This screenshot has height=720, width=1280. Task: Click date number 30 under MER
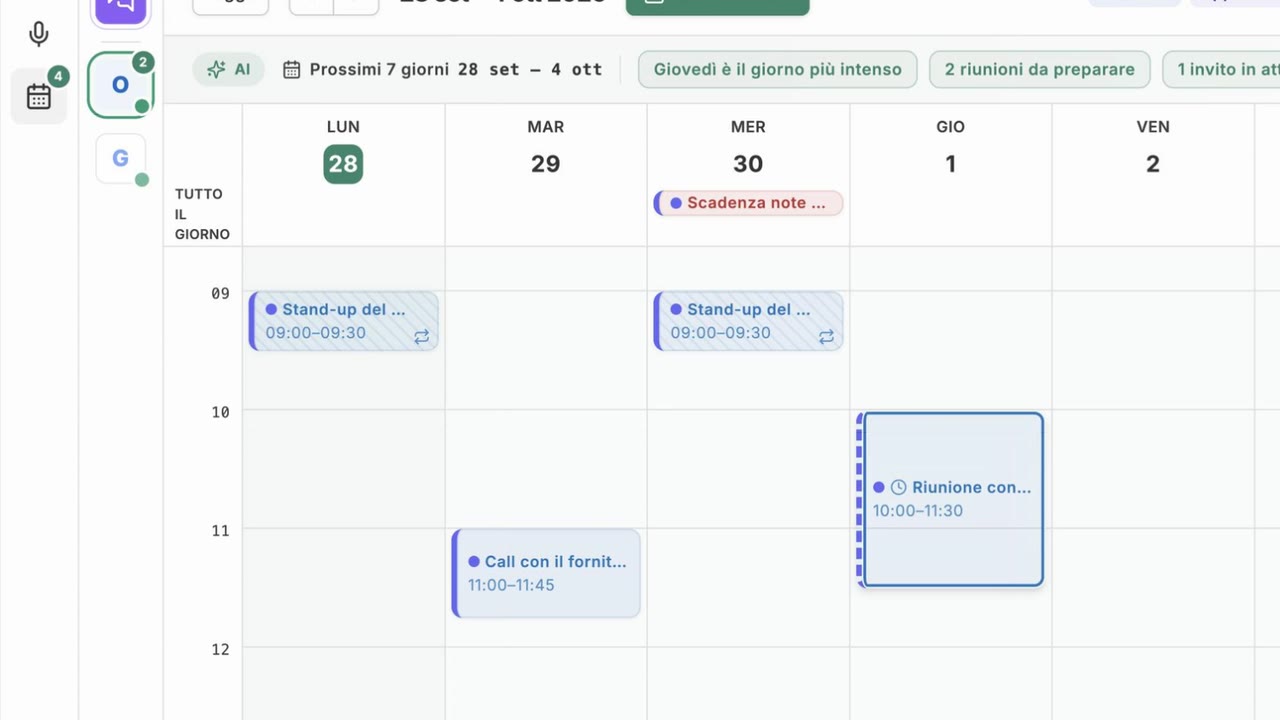point(748,164)
